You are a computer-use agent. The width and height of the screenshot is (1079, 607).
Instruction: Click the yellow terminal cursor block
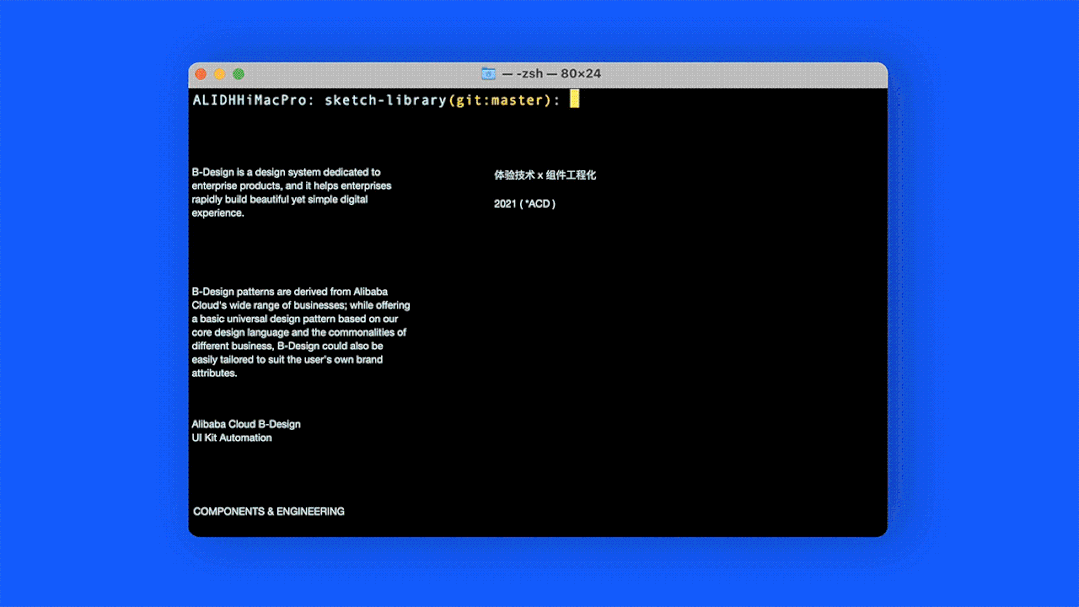(x=575, y=99)
